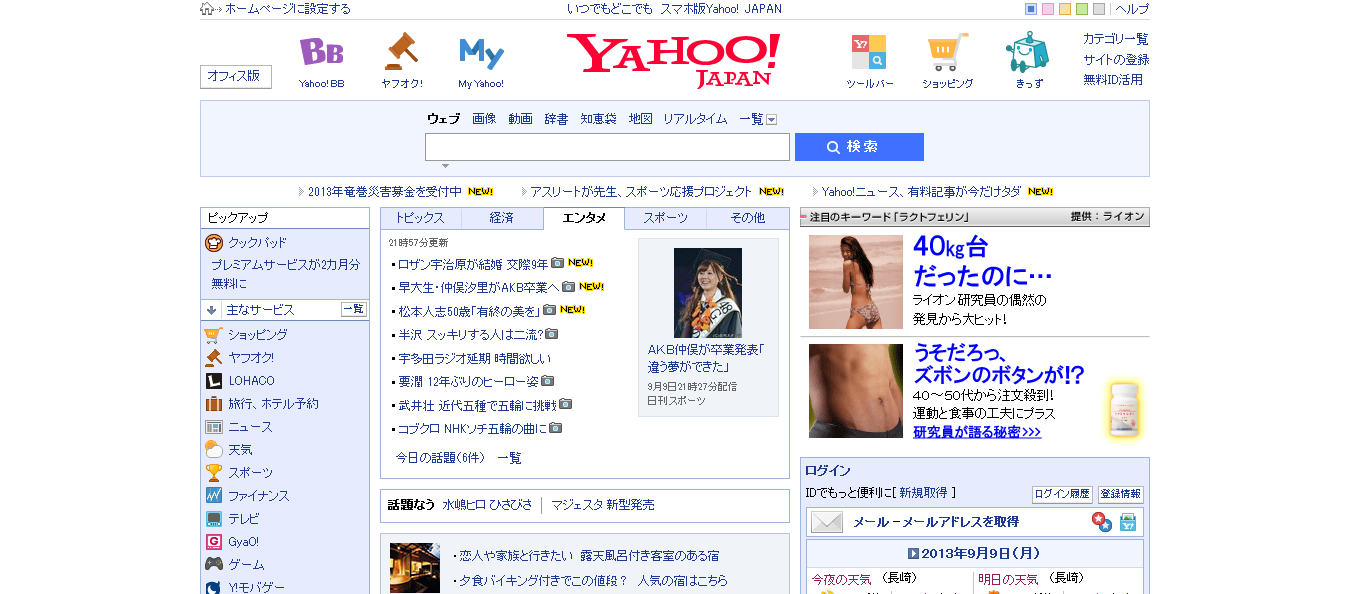Click the 天気 weather sidebar icon
Viewport: 1349px width, 594px height.
[x=213, y=450]
